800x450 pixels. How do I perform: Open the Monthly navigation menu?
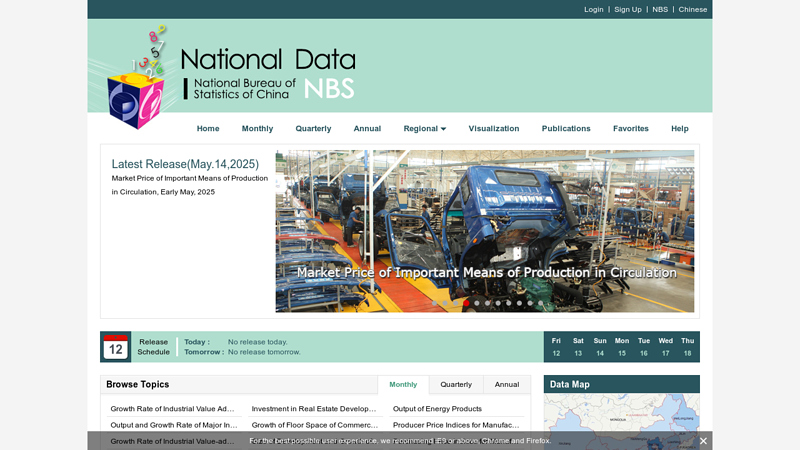[x=257, y=129]
